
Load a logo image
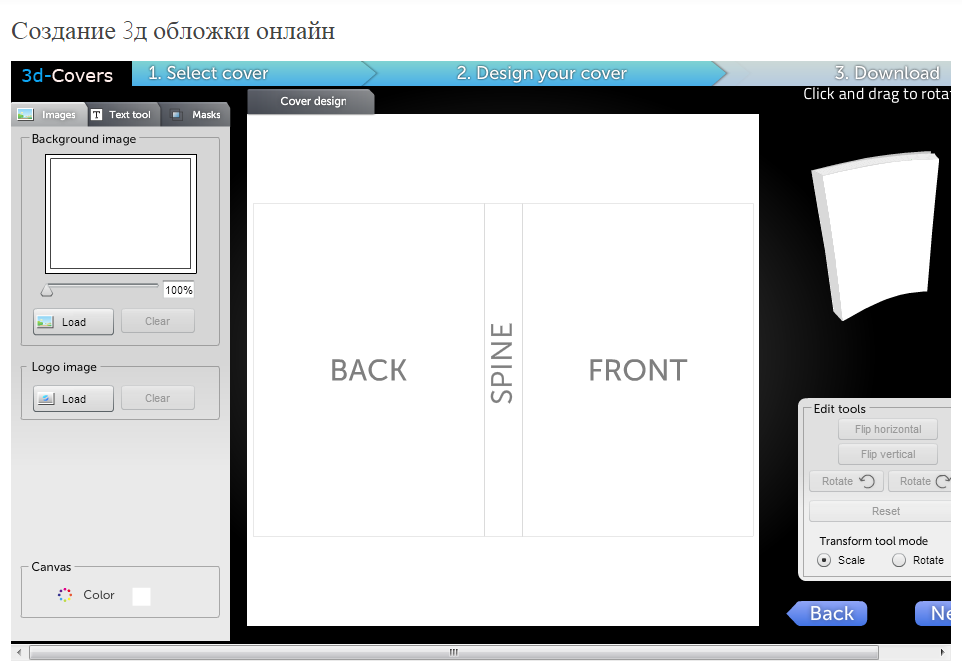click(x=74, y=398)
